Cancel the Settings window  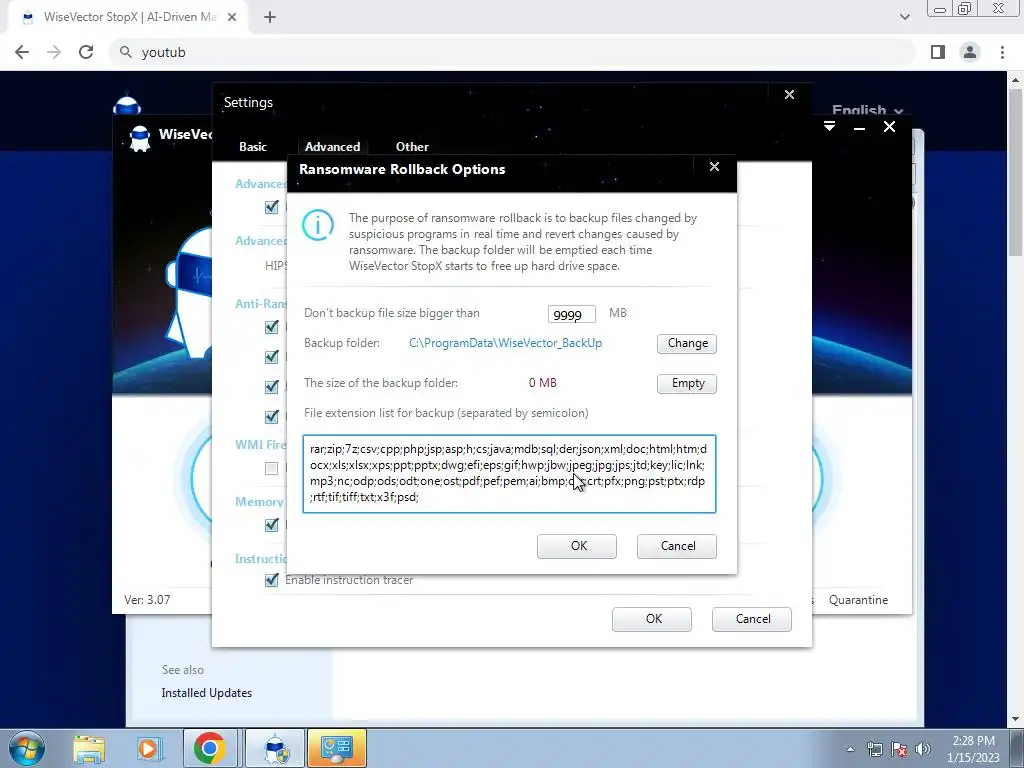tap(752, 619)
